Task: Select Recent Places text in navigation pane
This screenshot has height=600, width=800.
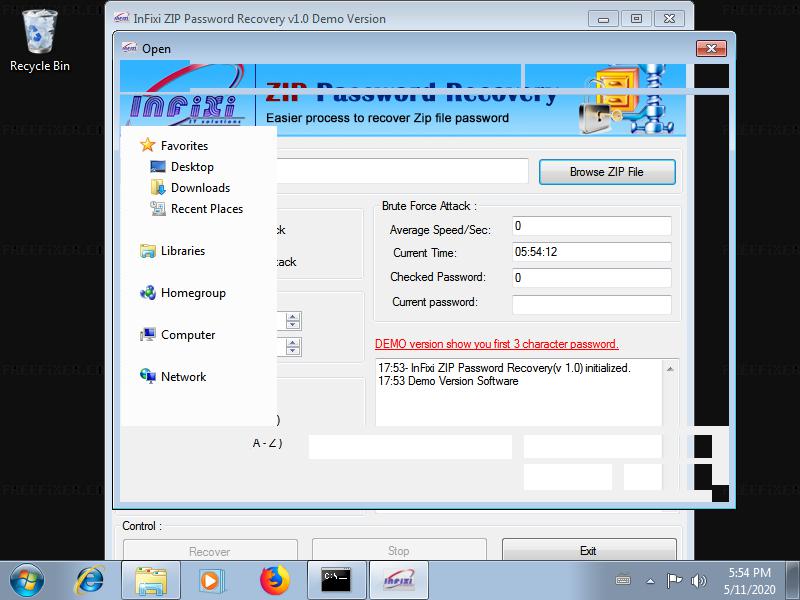Action: [207, 209]
